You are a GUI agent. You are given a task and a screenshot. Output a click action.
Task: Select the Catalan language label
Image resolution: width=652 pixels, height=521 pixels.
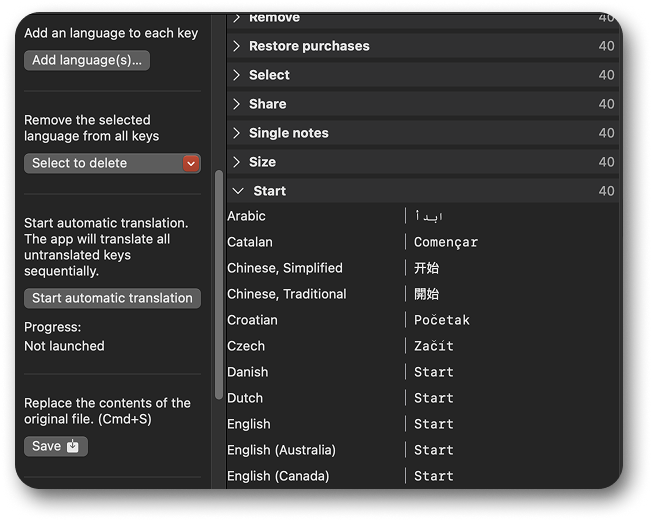coord(250,242)
